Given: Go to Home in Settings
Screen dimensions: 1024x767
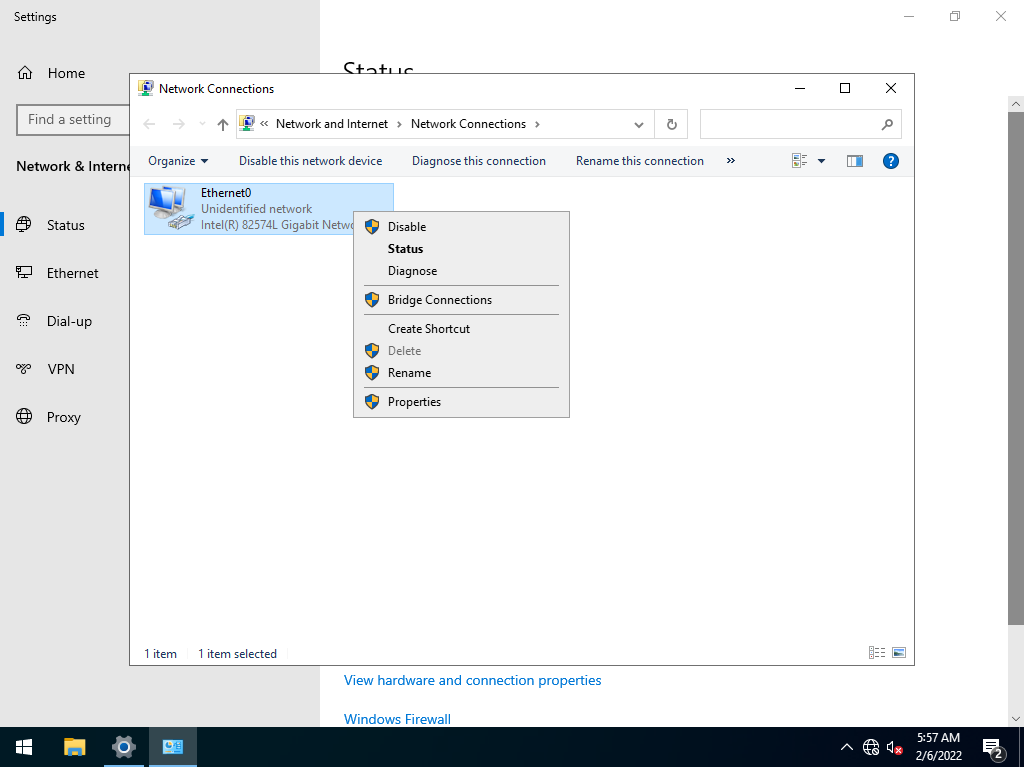Looking at the screenshot, I should tap(65, 73).
